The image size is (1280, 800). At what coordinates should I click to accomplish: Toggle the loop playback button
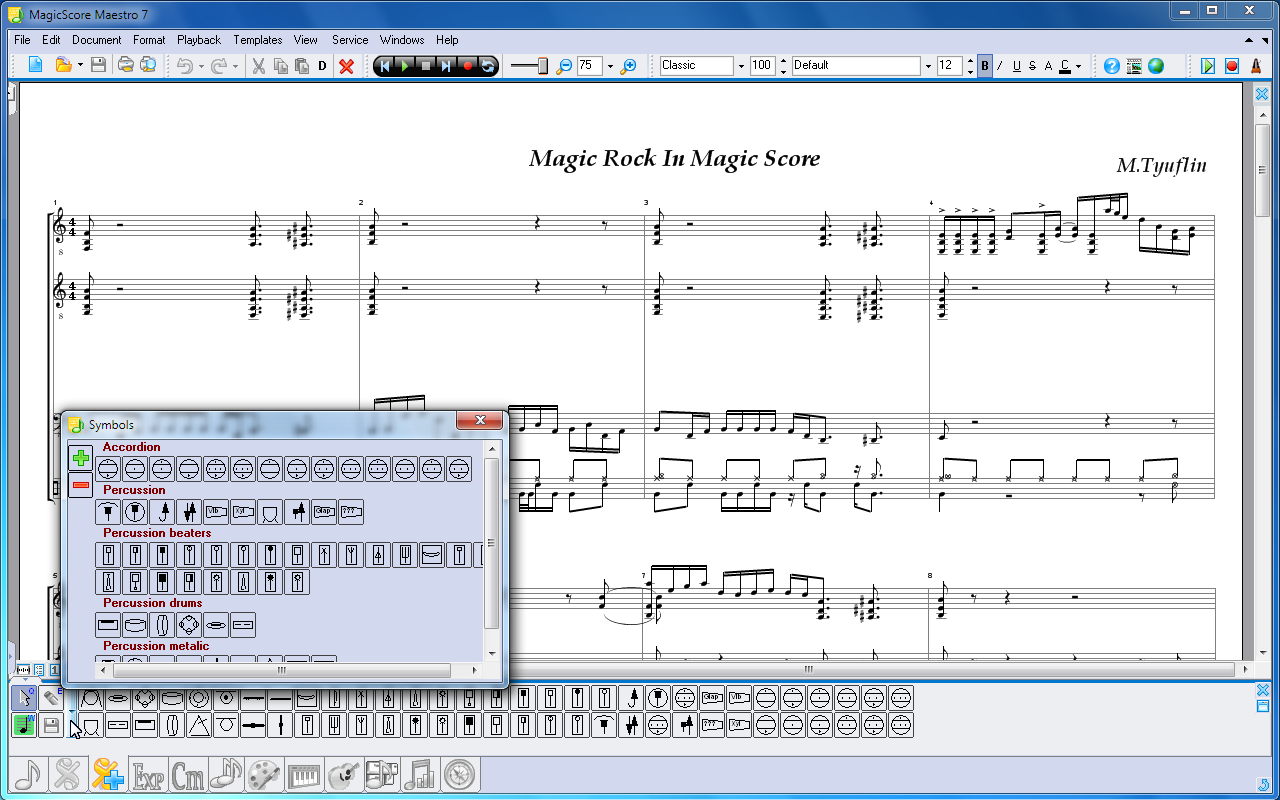(x=488, y=66)
